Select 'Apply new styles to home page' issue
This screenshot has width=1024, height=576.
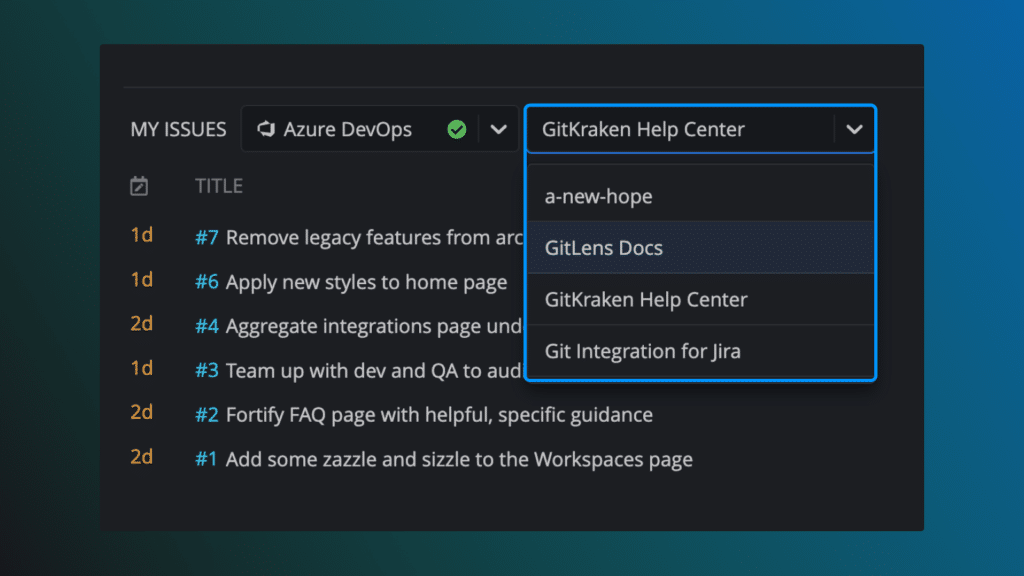tap(366, 282)
